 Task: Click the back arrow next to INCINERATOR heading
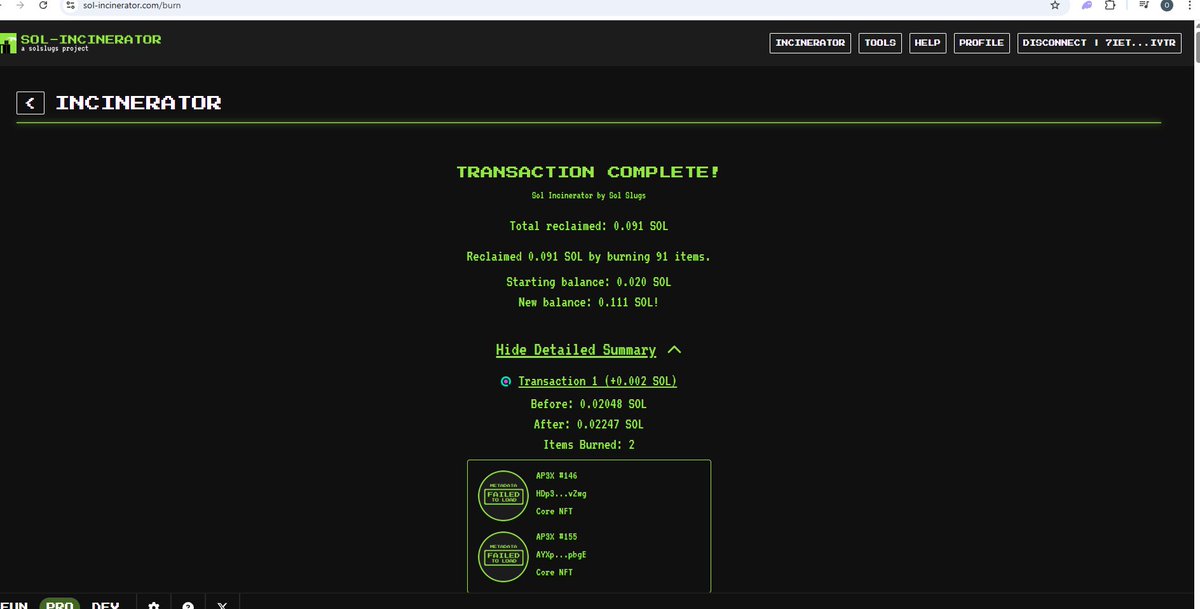pyautogui.click(x=30, y=103)
